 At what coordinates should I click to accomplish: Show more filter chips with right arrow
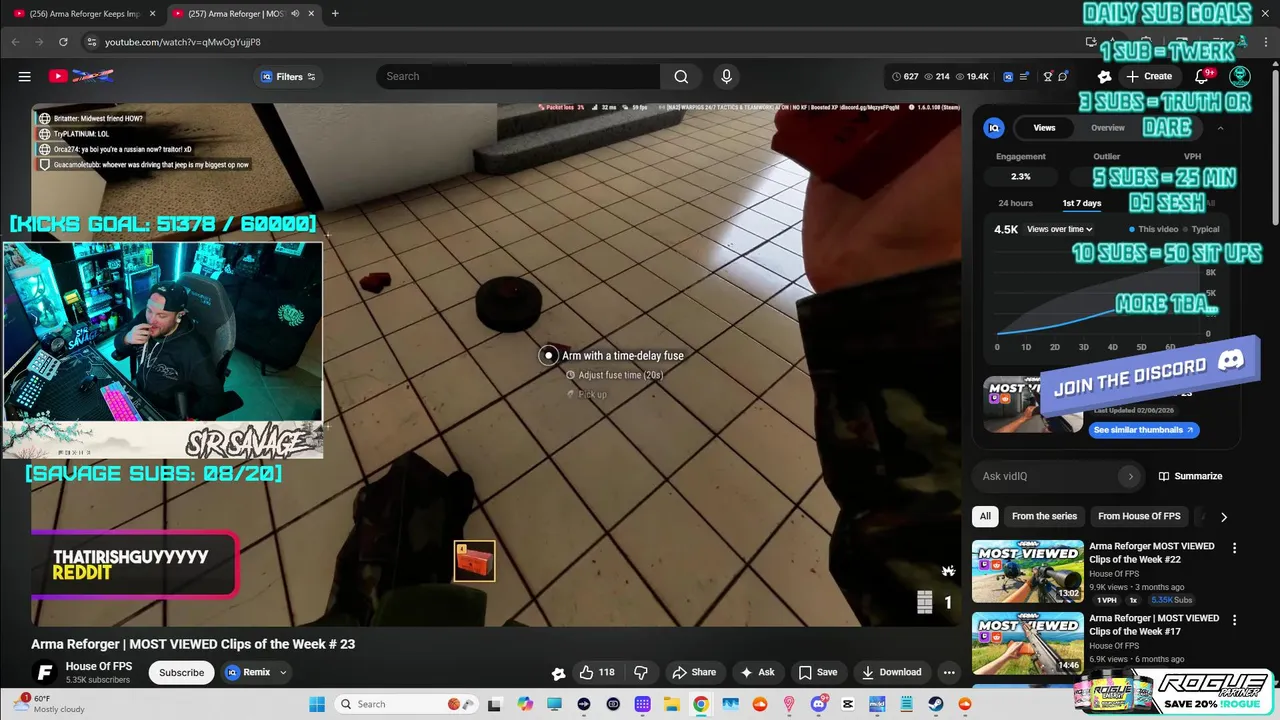(1223, 517)
